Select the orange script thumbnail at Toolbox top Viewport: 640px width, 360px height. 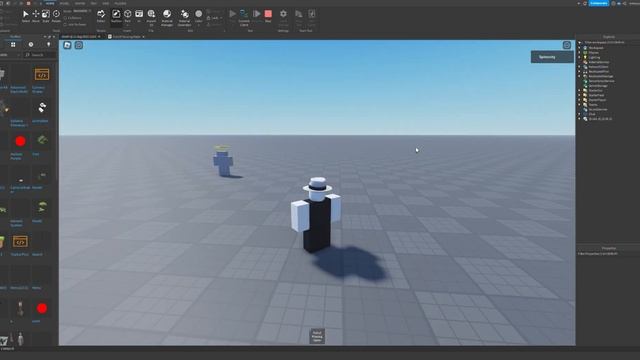coord(42,75)
